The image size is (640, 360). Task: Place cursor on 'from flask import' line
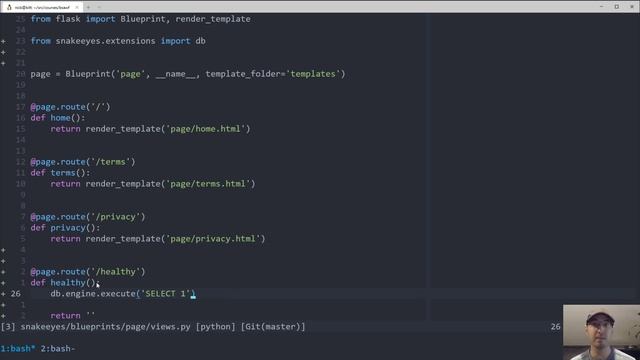(140, 19)
